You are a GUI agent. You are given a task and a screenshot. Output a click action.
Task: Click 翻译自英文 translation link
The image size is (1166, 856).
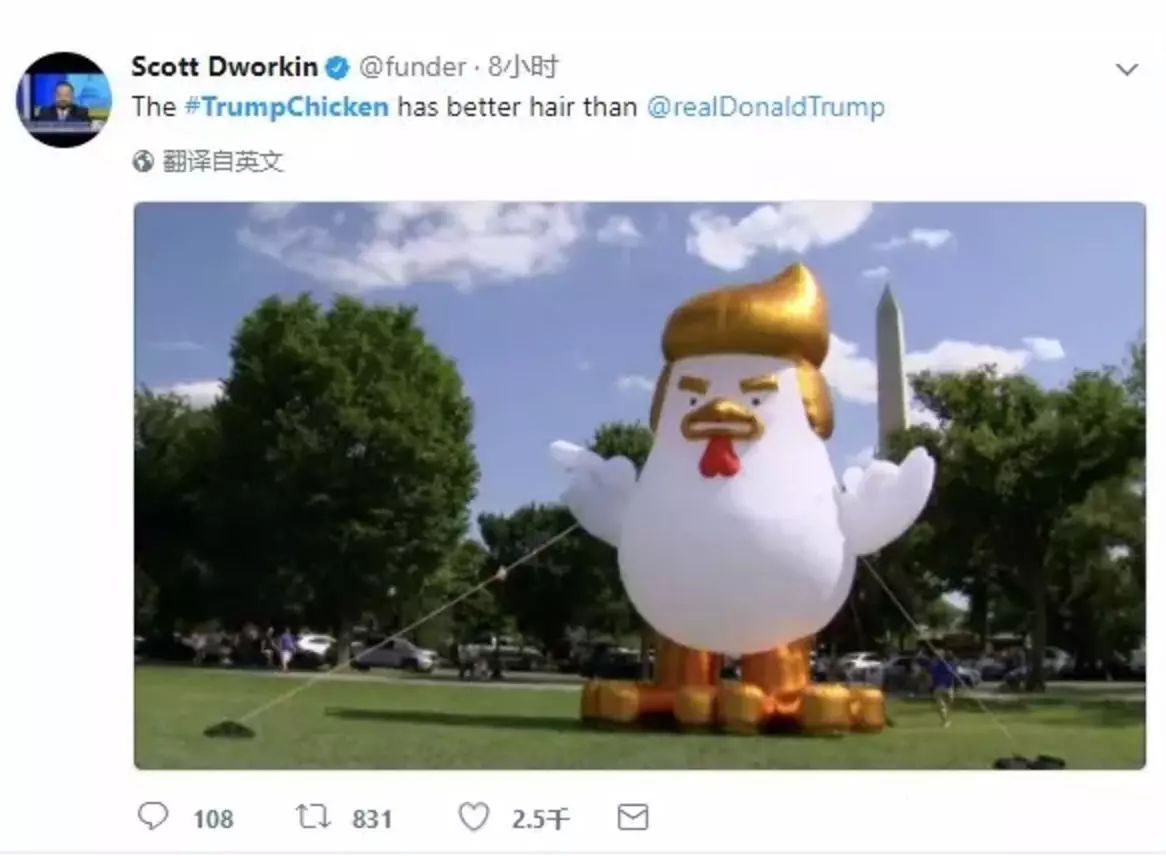pos(223,161)
